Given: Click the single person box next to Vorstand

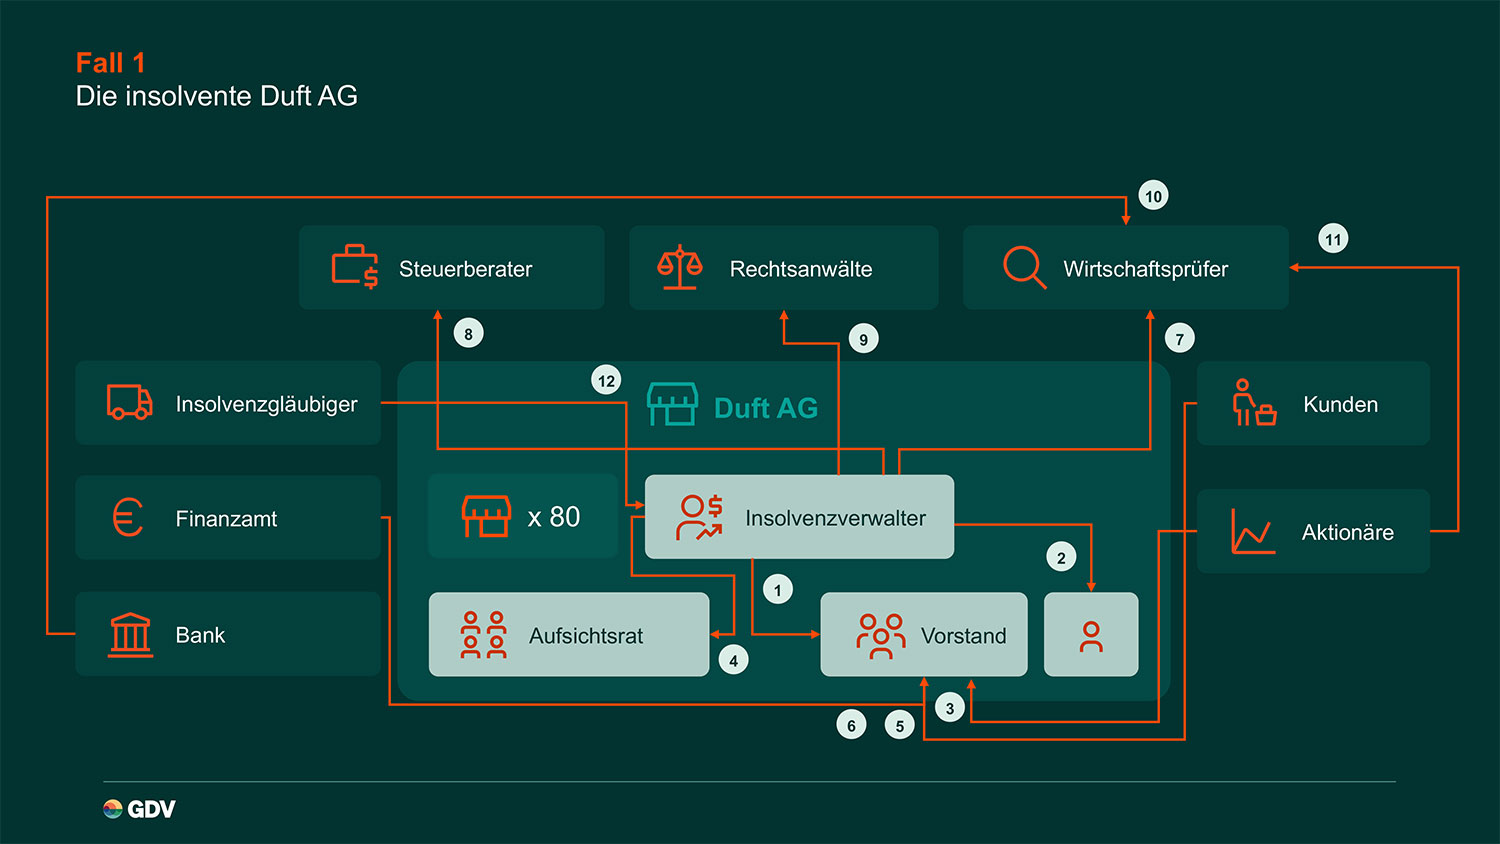Looking at the screenshot, I should point(1091,635).
